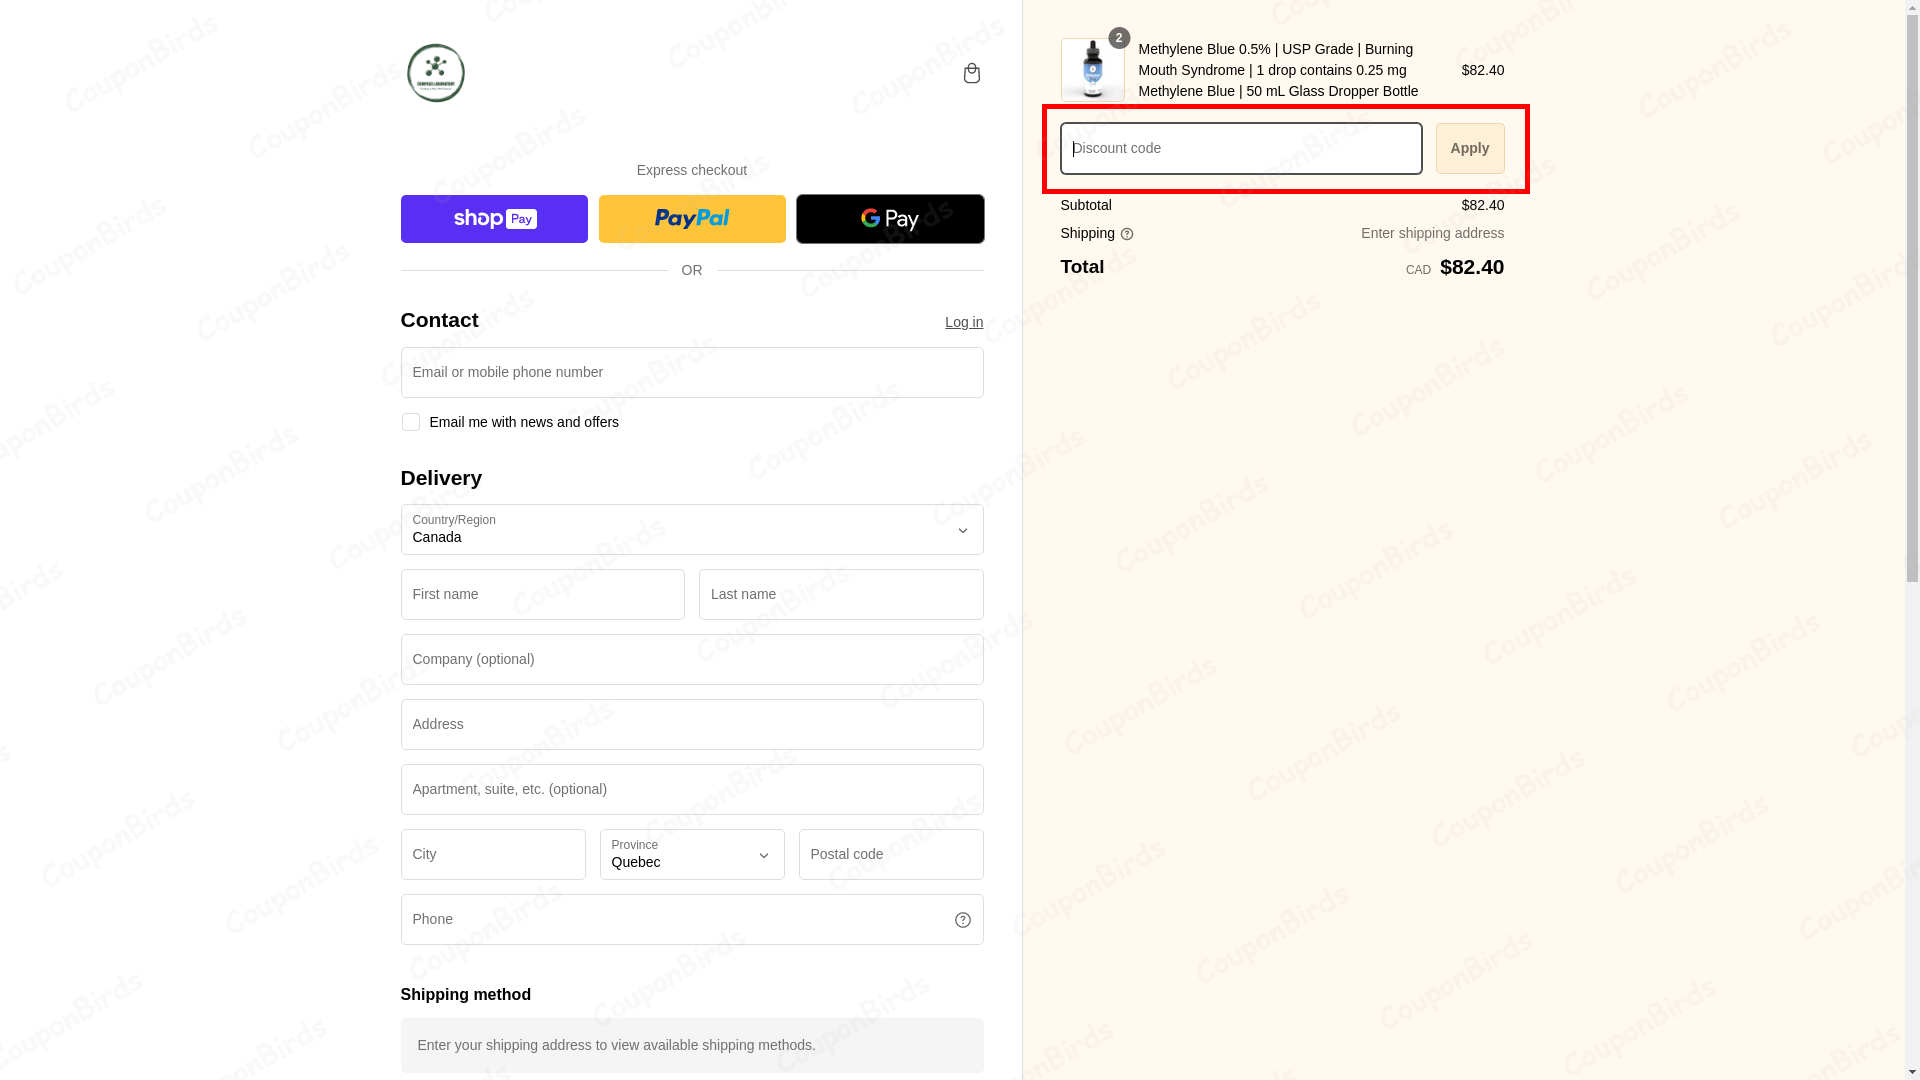The image size is (1920, 1080).
Task: Focus the Discount code field
Action: coord(1240,148)
